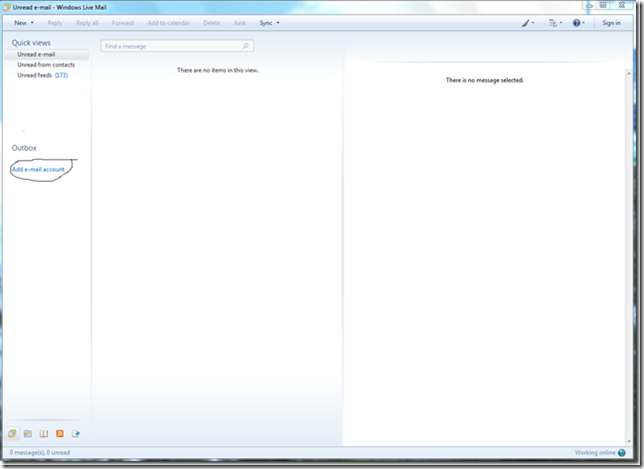
Task: Focus the Find a message field
Action: [x=177, y=46]
